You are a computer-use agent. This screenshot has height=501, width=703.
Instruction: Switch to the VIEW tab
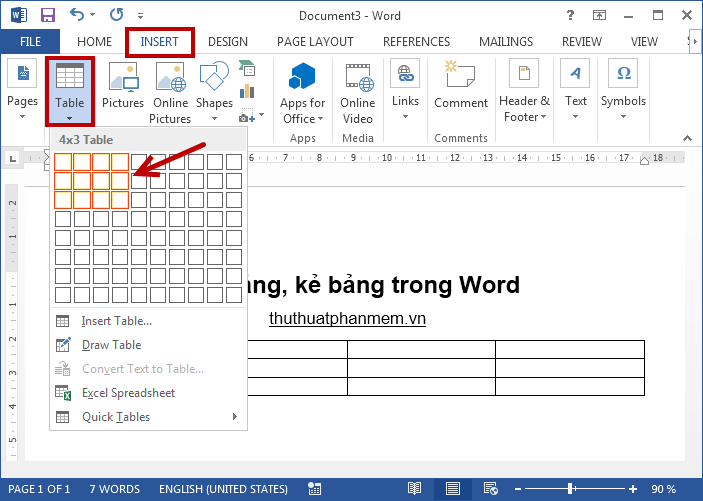[x=644, y=42]
